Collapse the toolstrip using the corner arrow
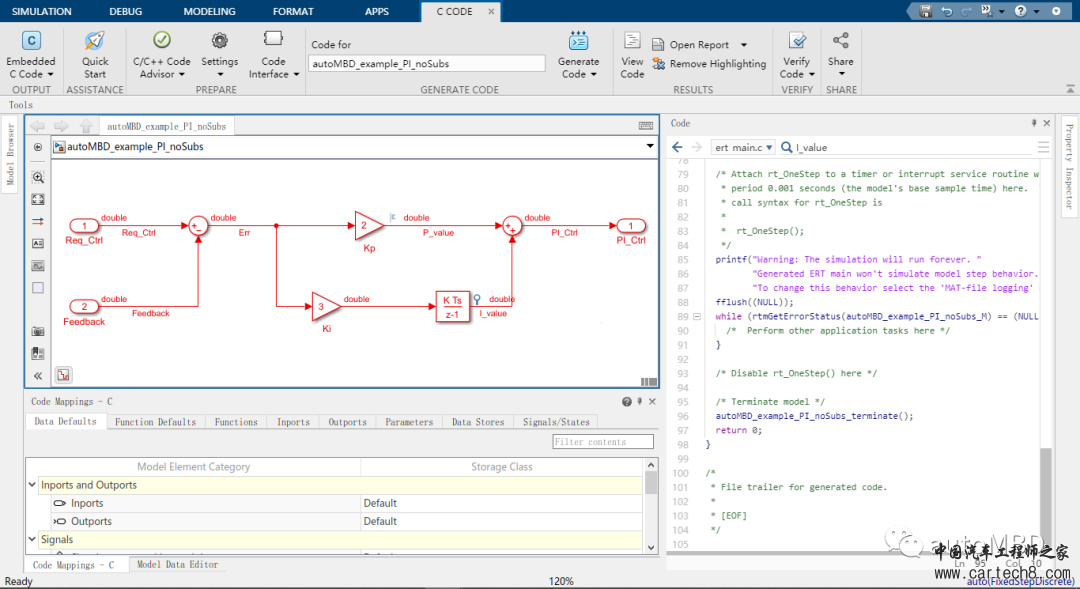This screenshot has height=589, width=1080. pyautogui.click(x=1070, y=89)
